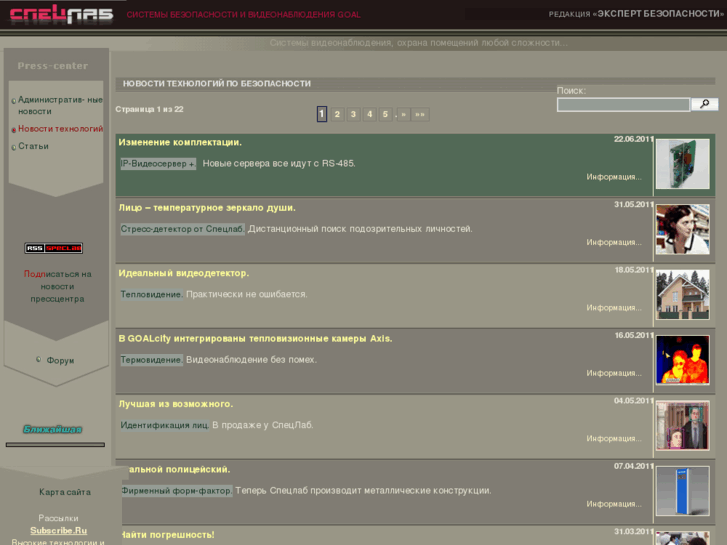Open the Карта сайта link
Image resolution: width=727 pixels, height=545 pixels.
click(x=65, y=492)
